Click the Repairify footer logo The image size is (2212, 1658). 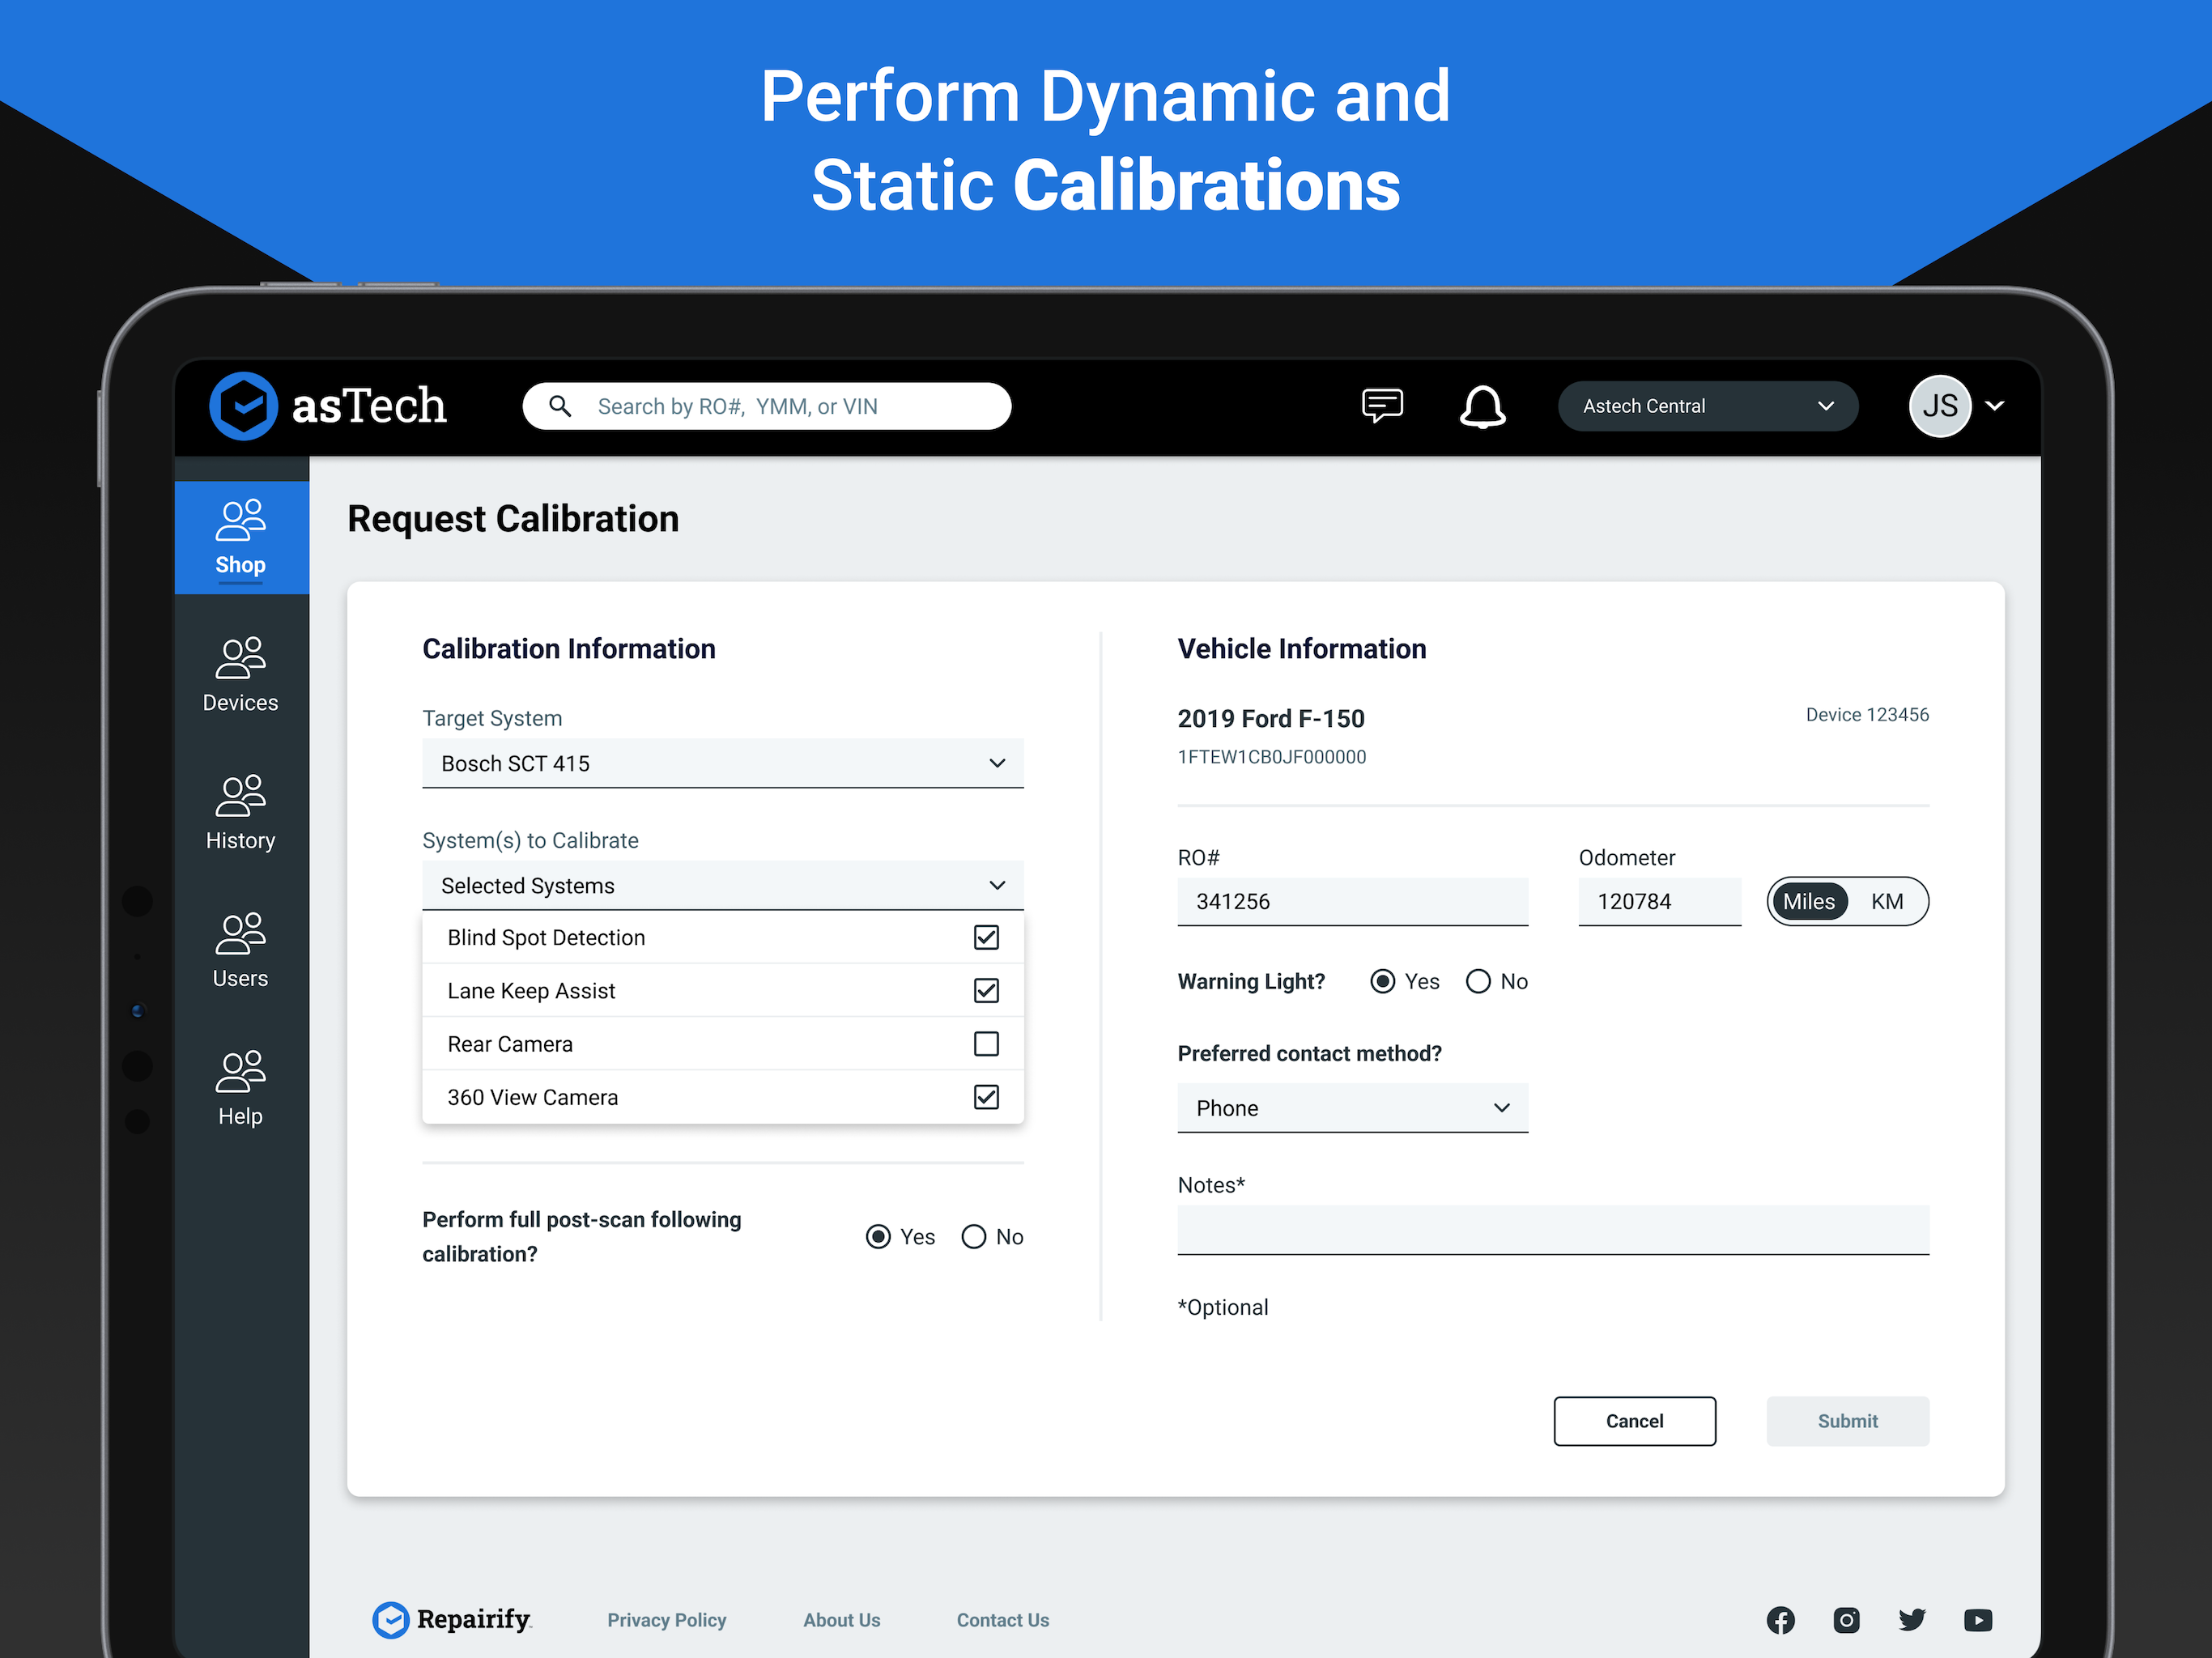click(x=451, y=1620)
